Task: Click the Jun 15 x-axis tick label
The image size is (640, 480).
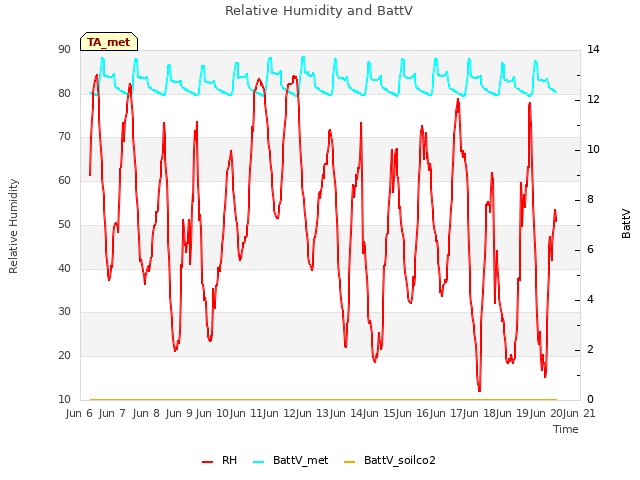Action: pyautogui.click(x=379, y=413)
